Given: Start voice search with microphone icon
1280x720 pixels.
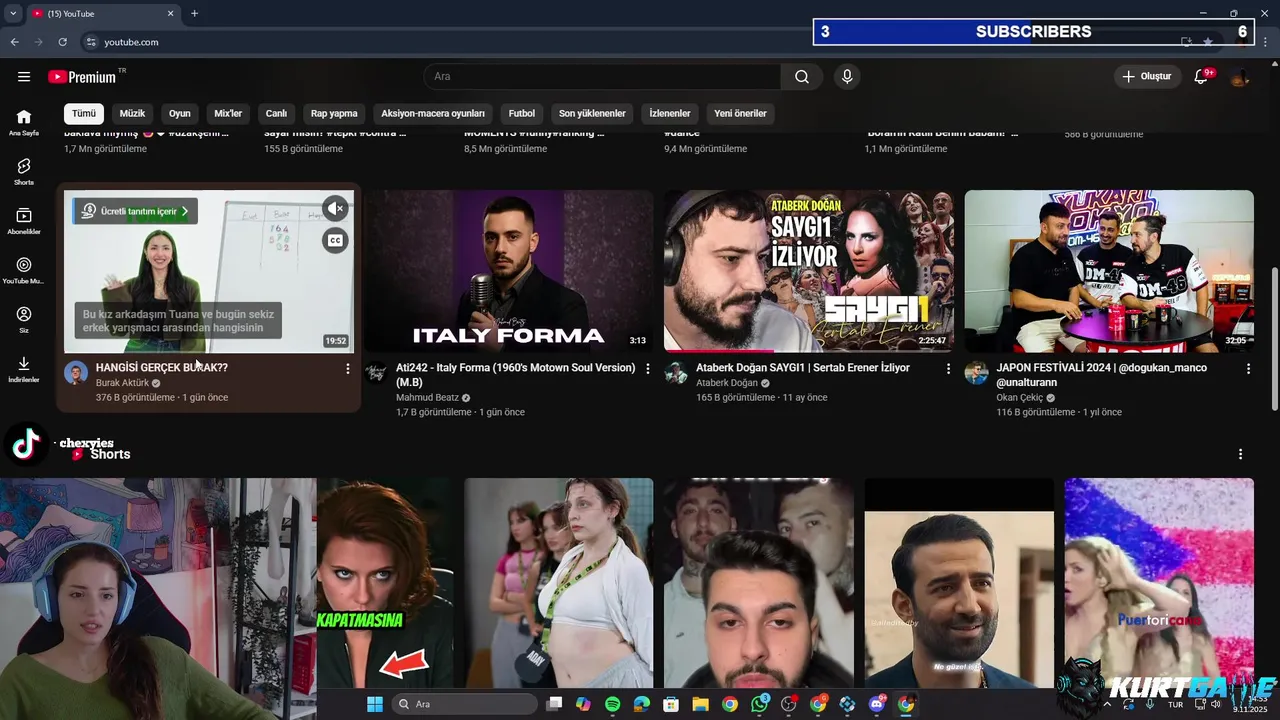Looking at the screenshot, I should tap(847, 77).
